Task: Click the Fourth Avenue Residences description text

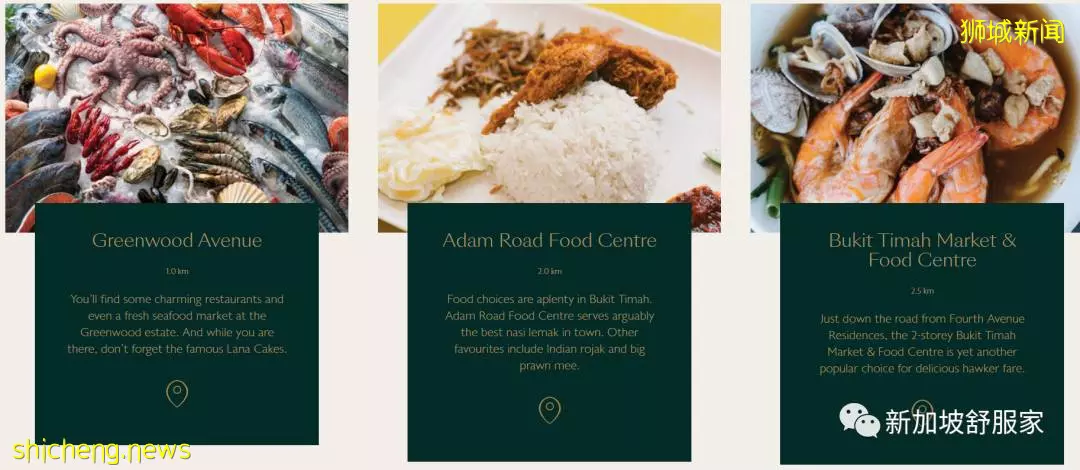Action: [922, 344]
